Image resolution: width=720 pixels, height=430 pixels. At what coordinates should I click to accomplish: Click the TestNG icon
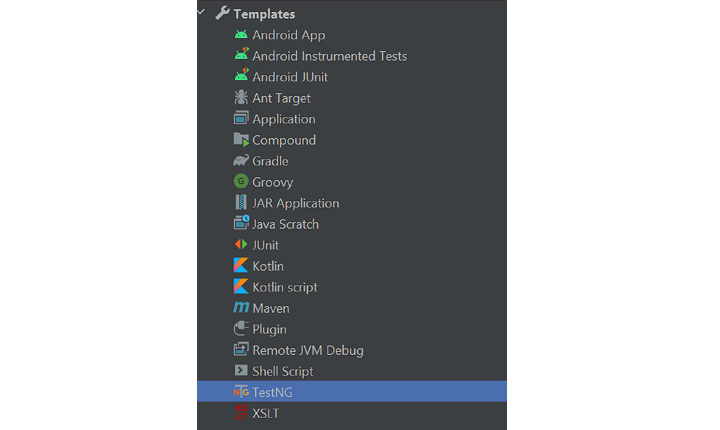[x=240, y=392]
